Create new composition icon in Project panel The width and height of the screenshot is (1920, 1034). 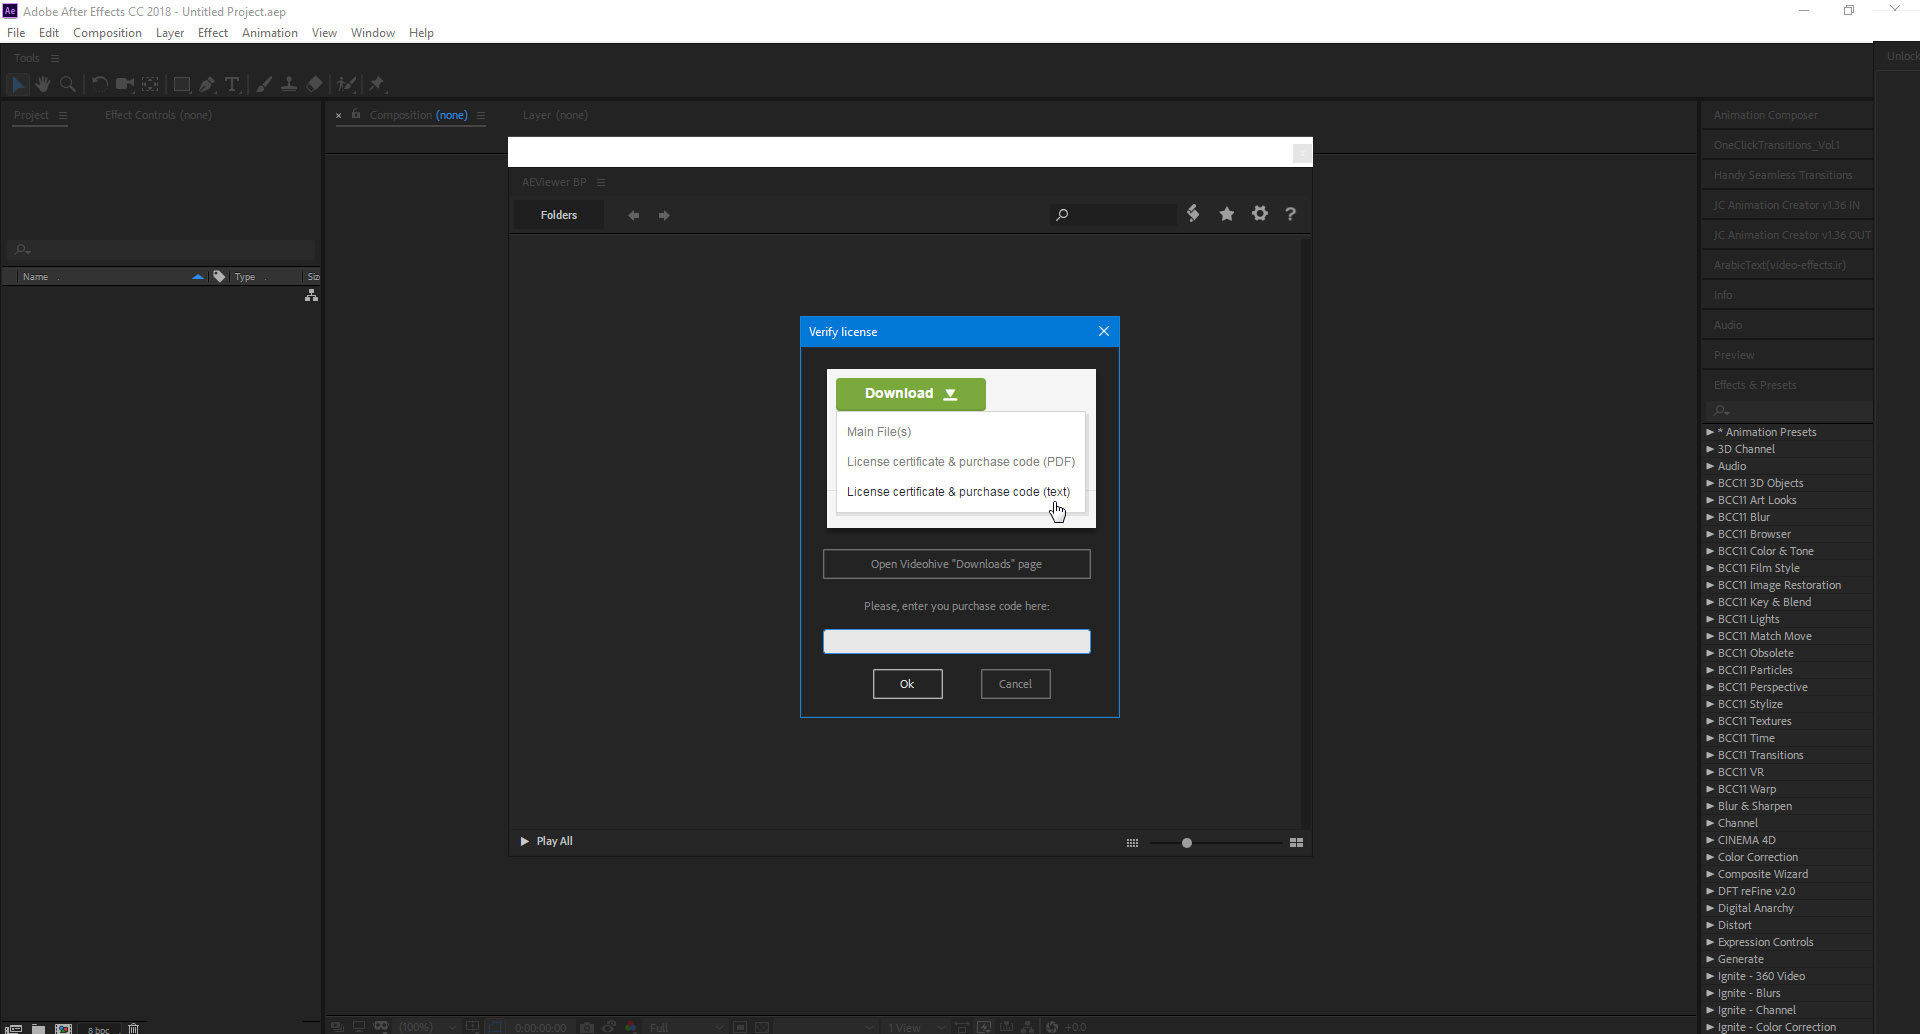64,1028
